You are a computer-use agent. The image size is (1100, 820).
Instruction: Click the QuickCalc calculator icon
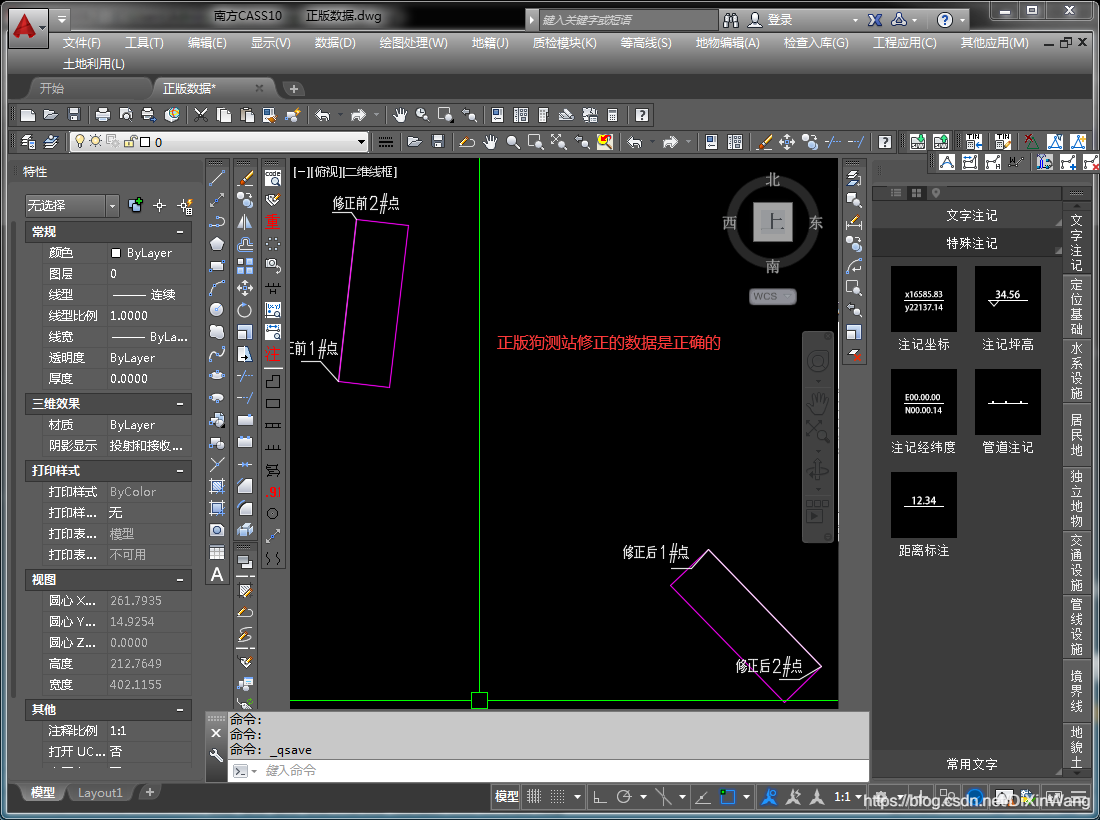[612, 115]
